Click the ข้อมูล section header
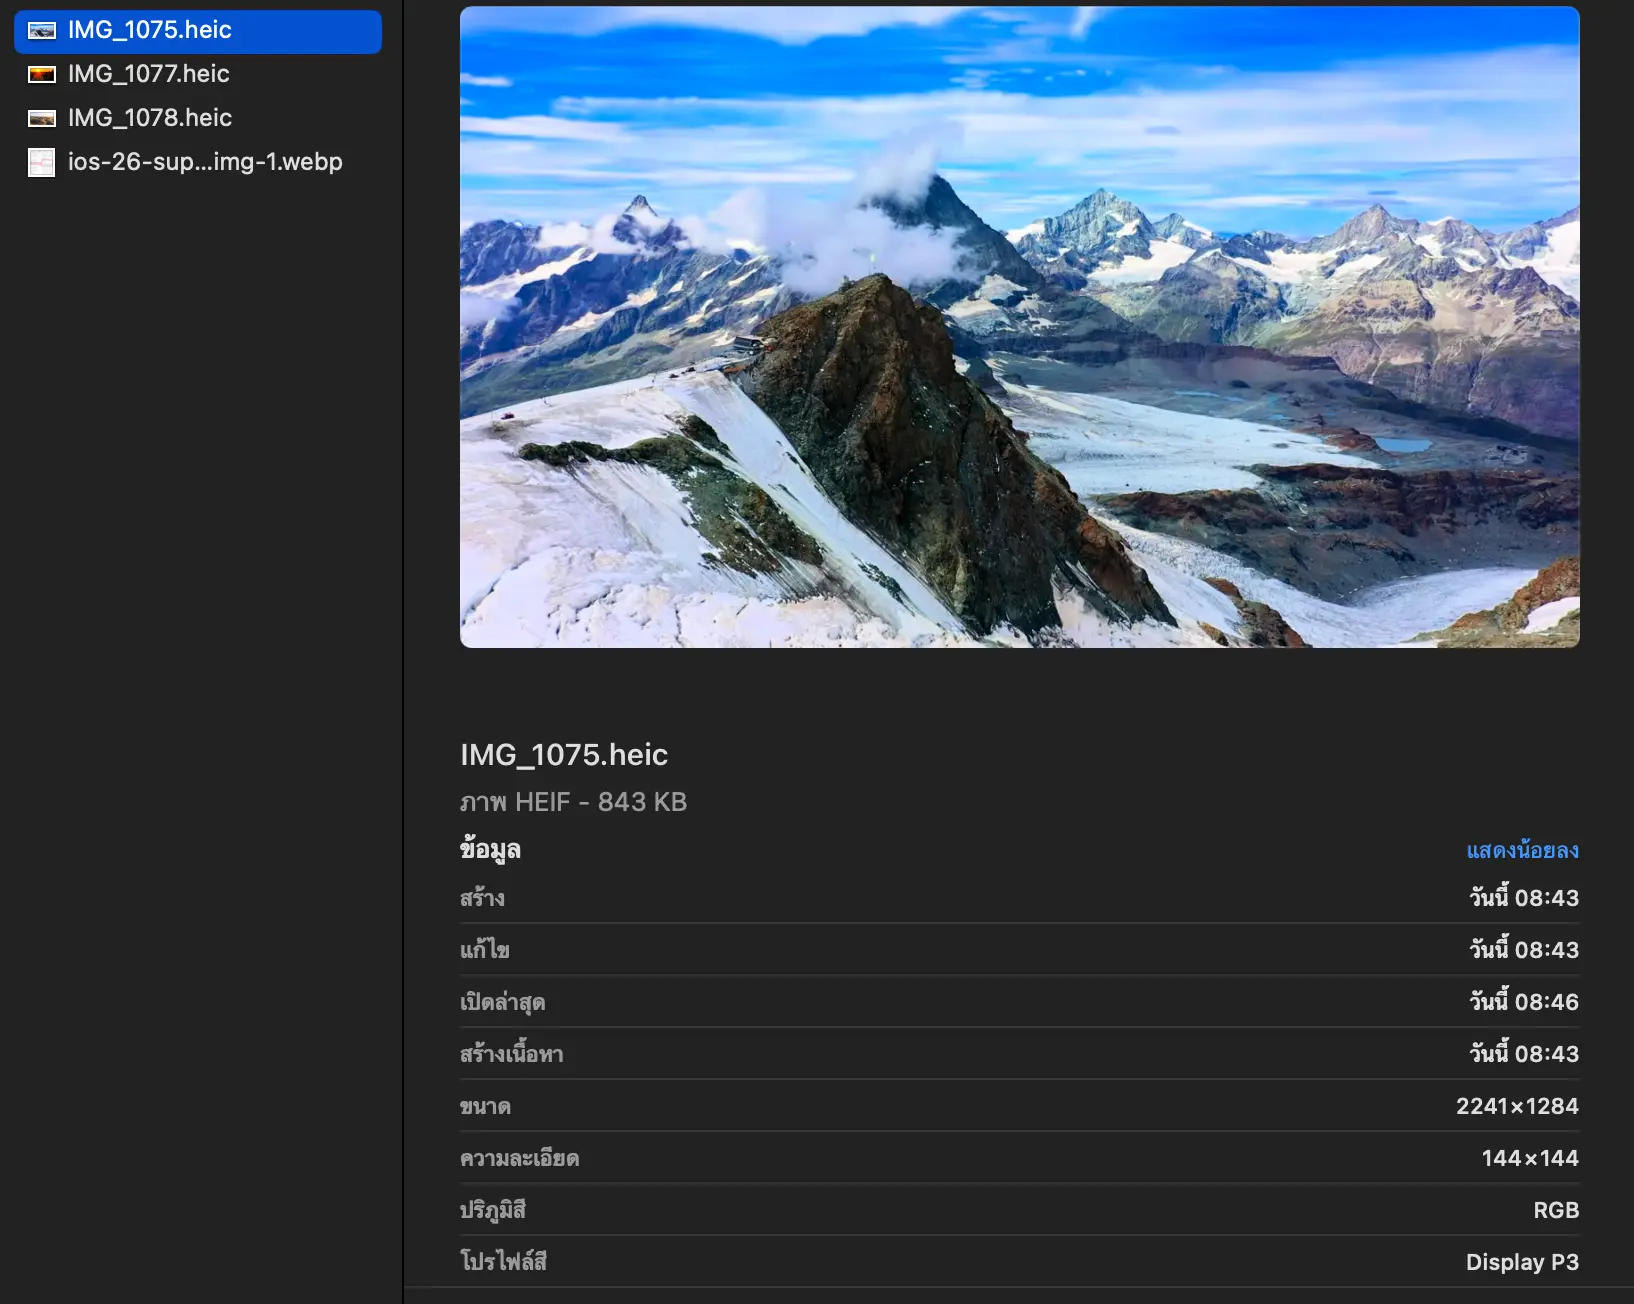1634x1304 pixels. click(x=490, y=850)
